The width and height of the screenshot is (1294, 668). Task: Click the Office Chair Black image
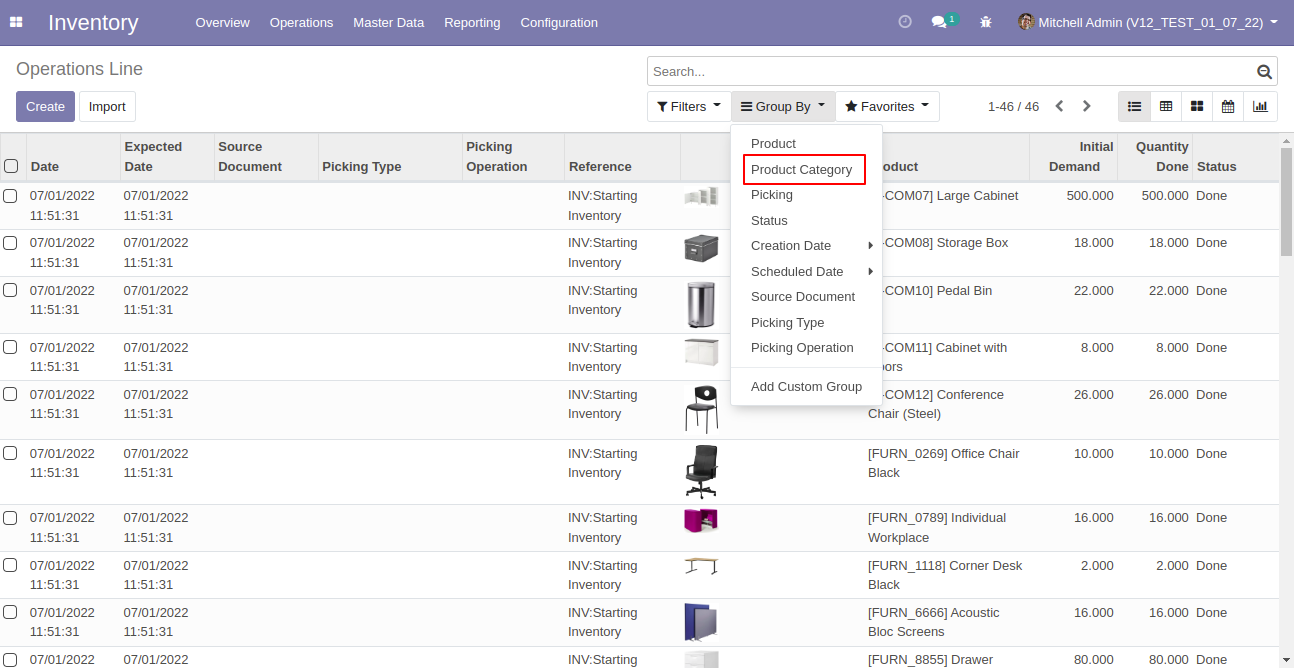pos(701,472)
